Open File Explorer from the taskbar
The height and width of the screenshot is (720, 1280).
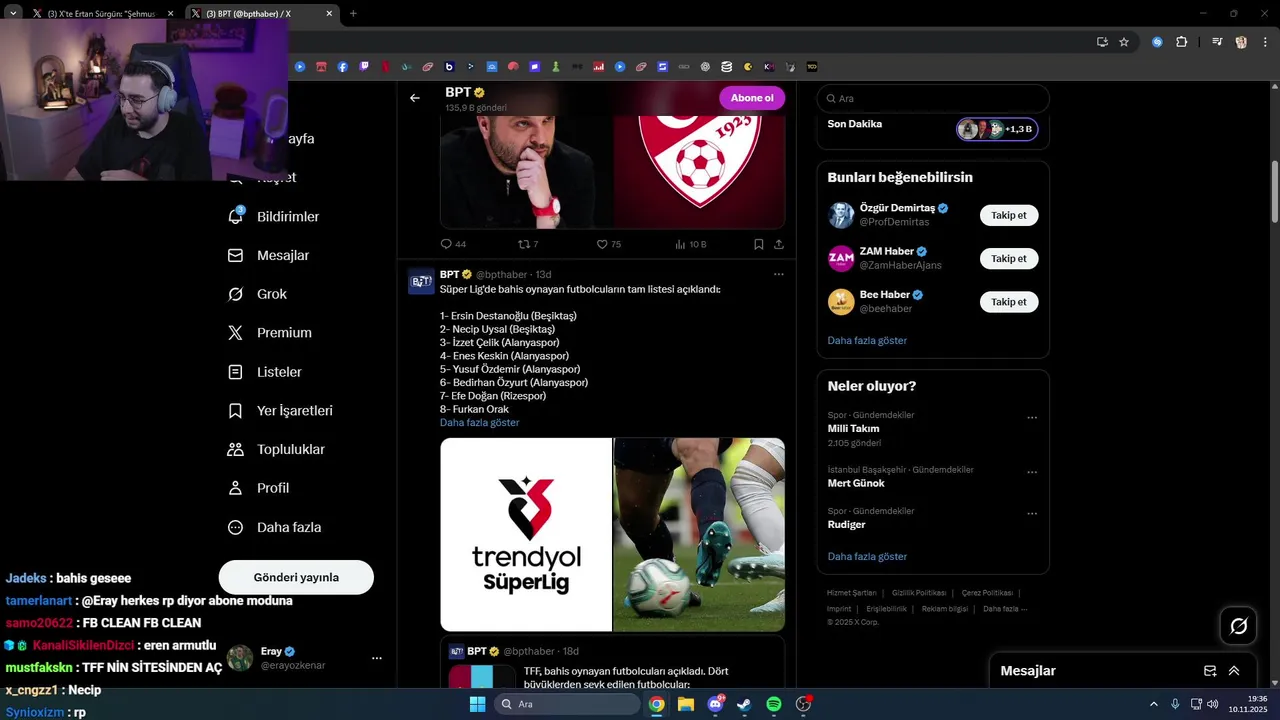click(x=686, y=704)
